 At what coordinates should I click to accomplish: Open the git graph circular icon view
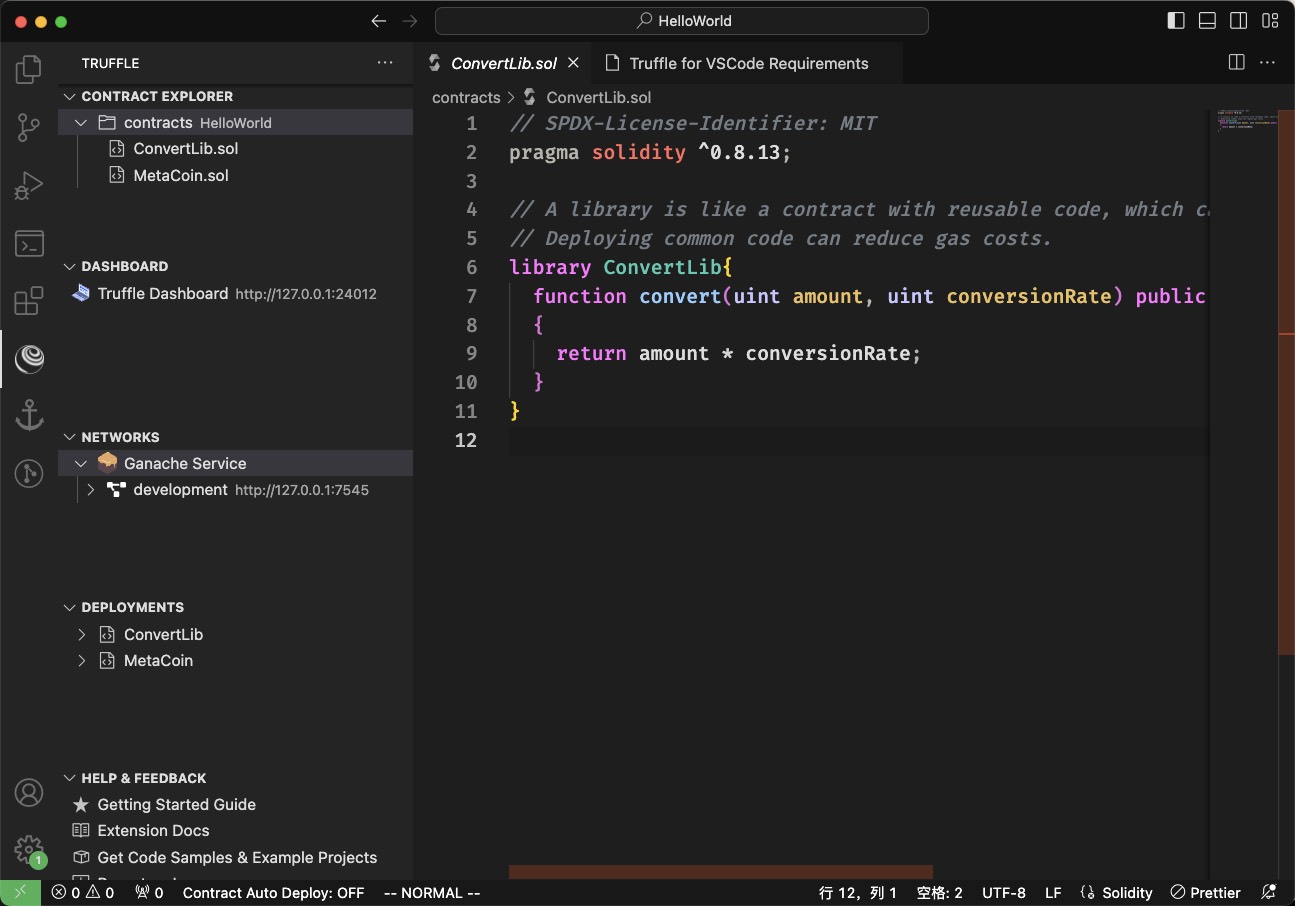point(29,473)
